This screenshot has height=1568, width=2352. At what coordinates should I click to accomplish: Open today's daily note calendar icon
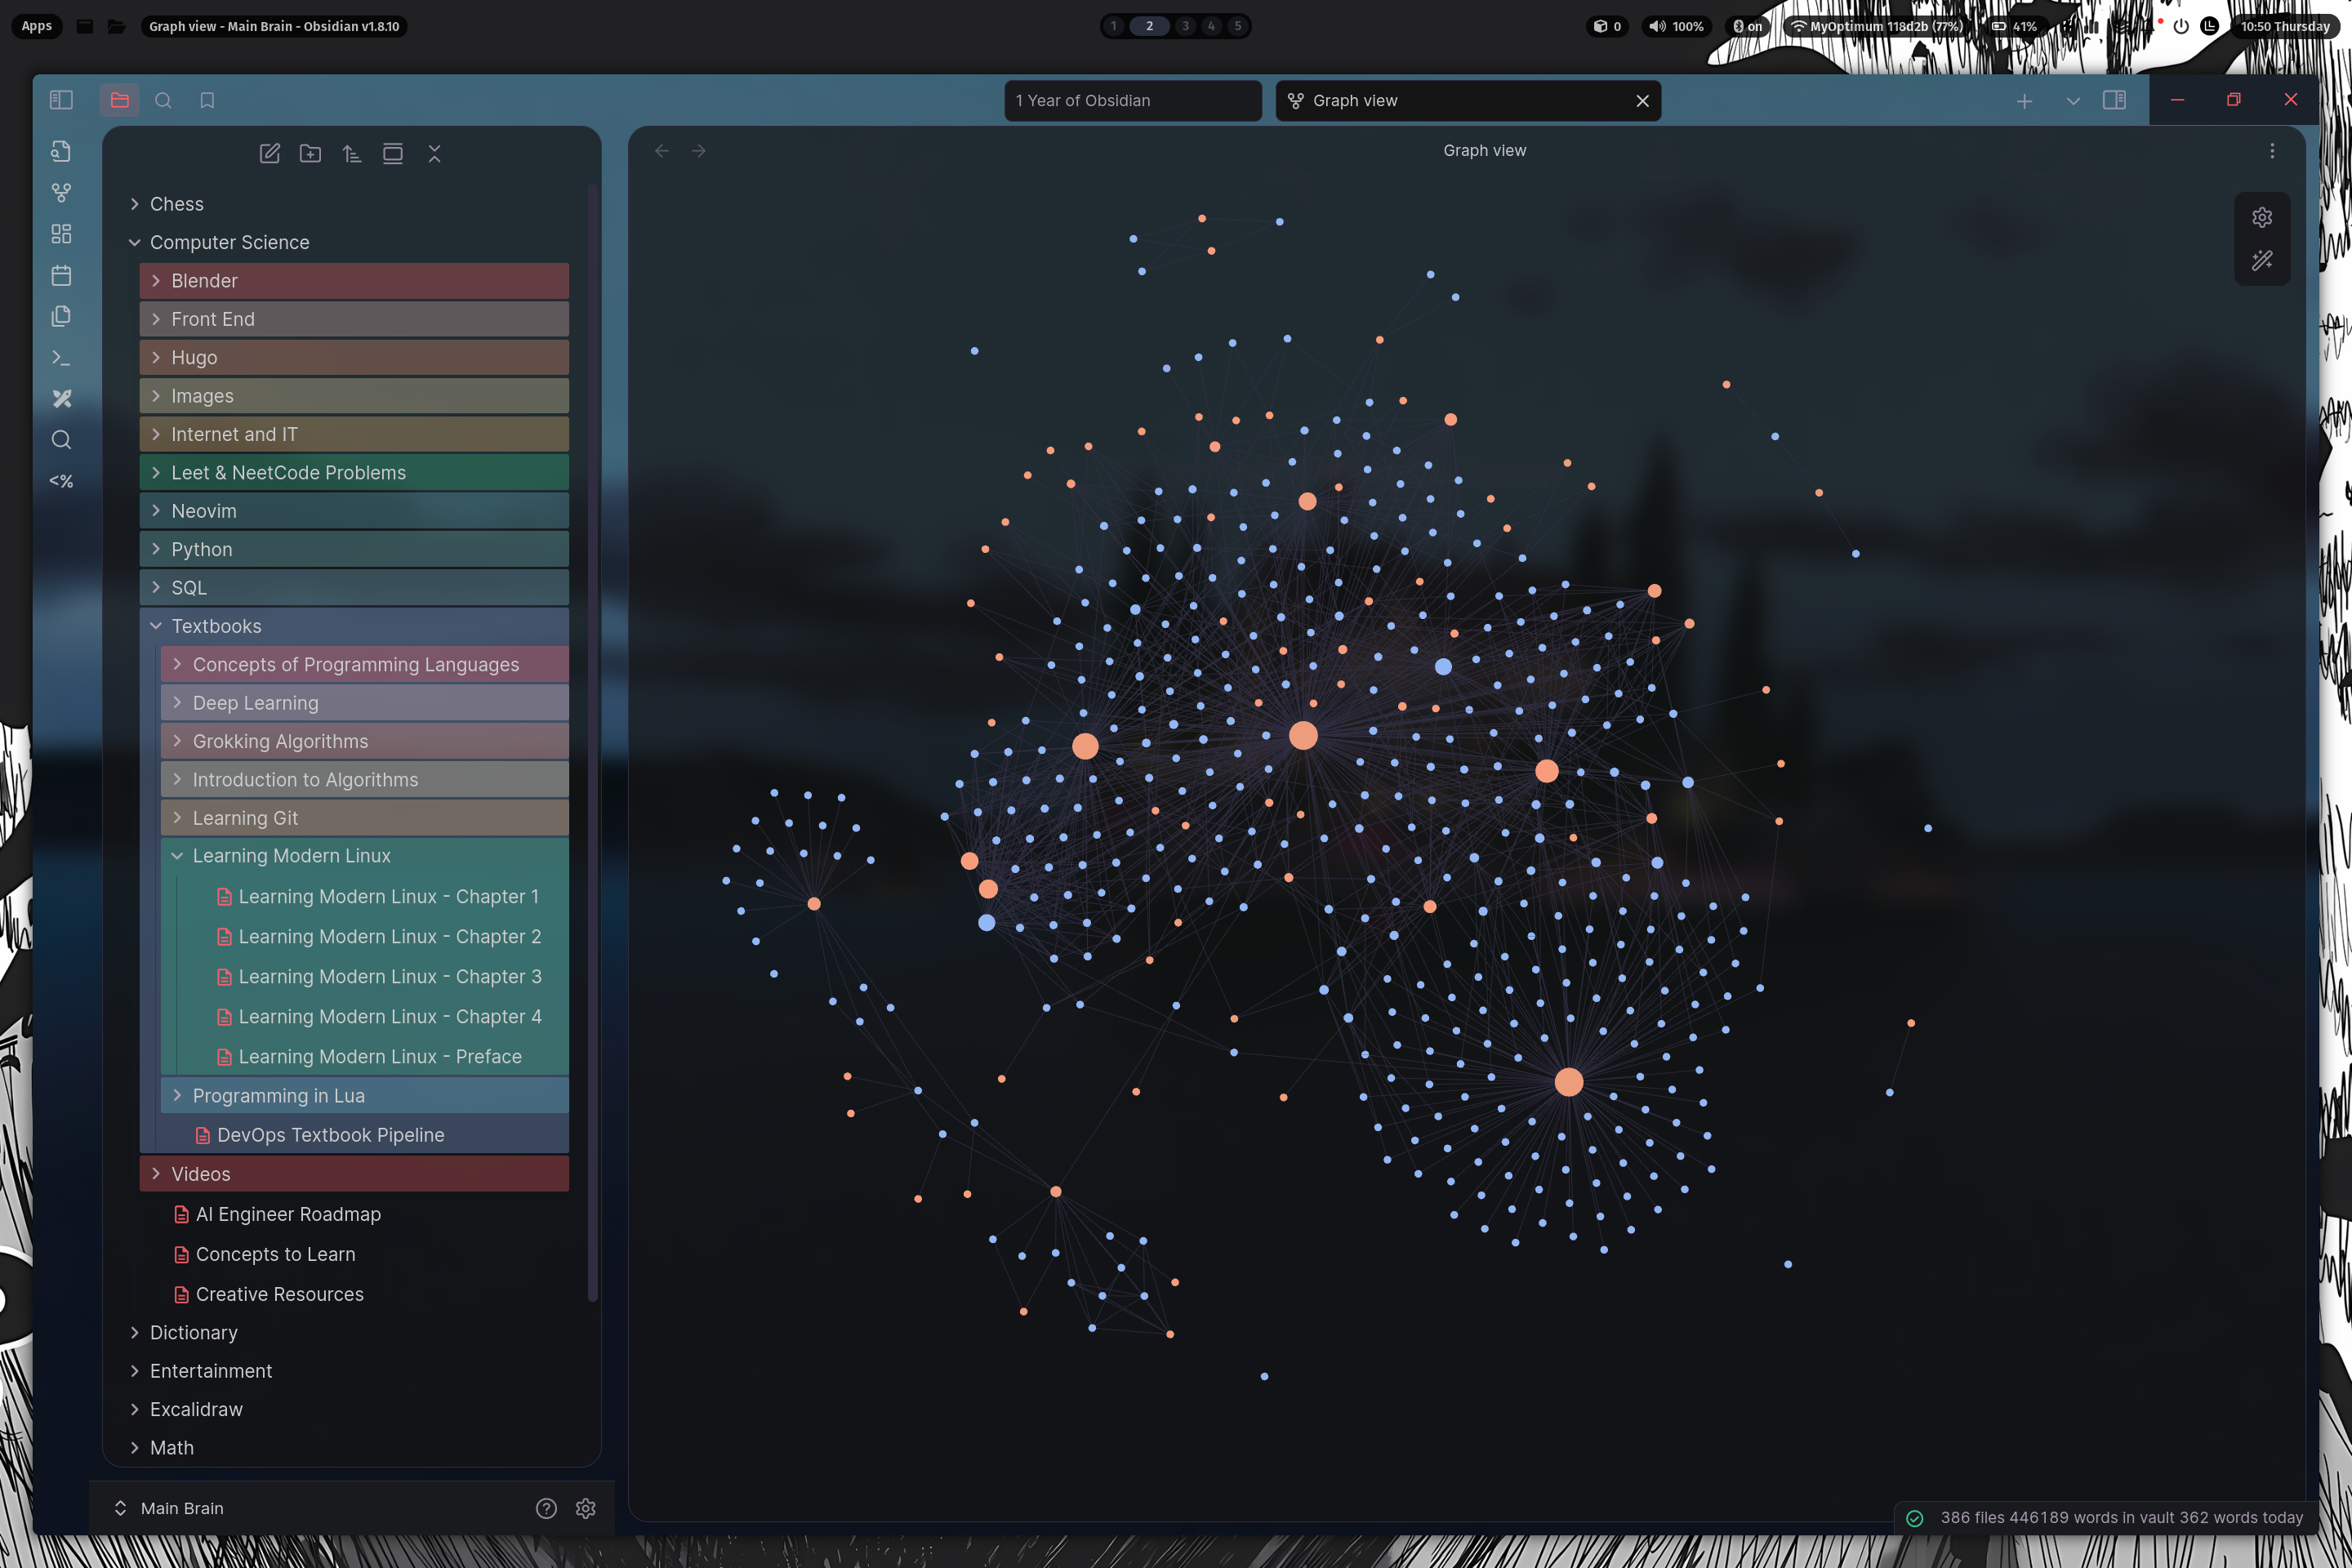coord(61,275)
